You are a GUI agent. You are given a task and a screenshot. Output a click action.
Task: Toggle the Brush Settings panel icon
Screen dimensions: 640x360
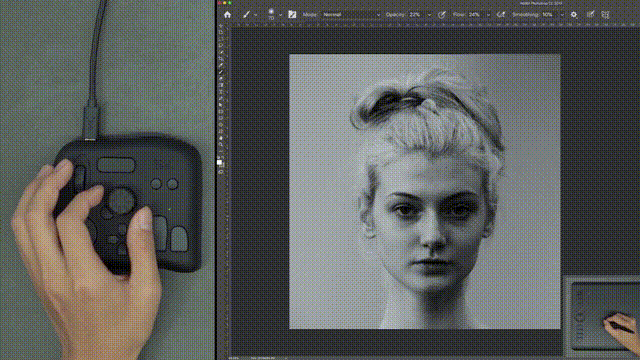292,15
